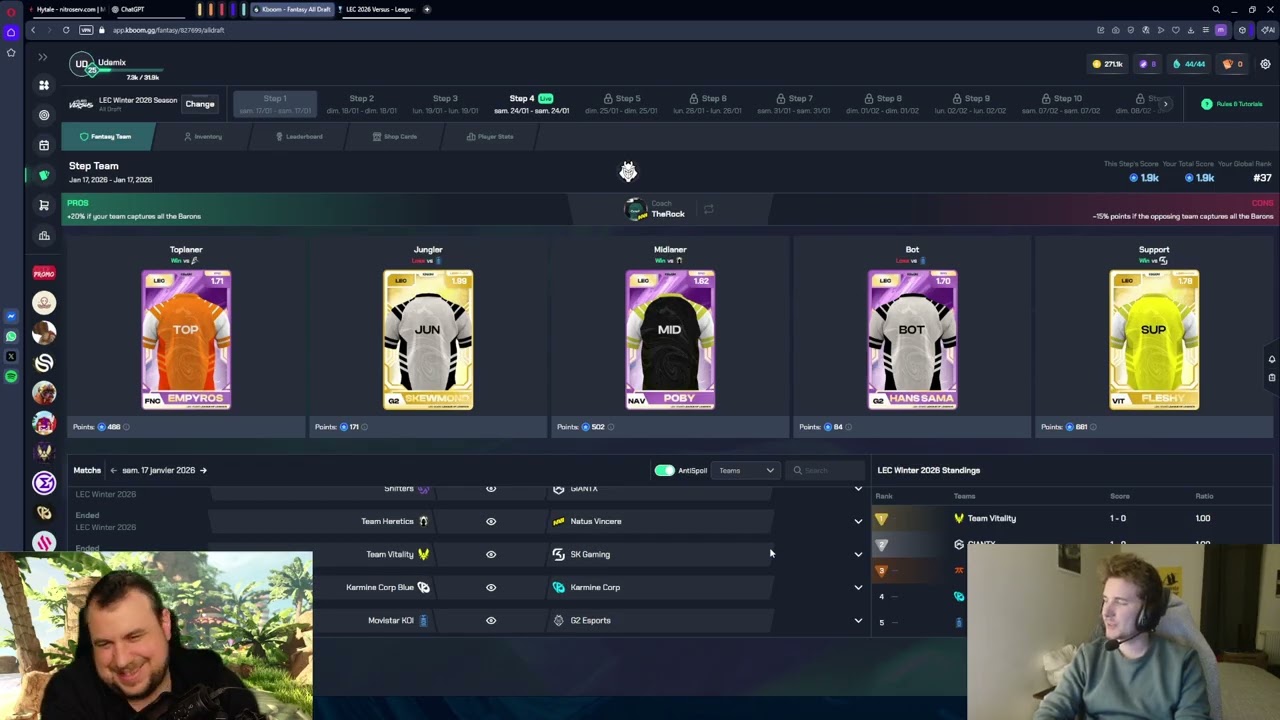The width and height of the screenshot is (1280, 720).
Task: Click the match search field
Action: pyautogui.click(x=826, y=470)
